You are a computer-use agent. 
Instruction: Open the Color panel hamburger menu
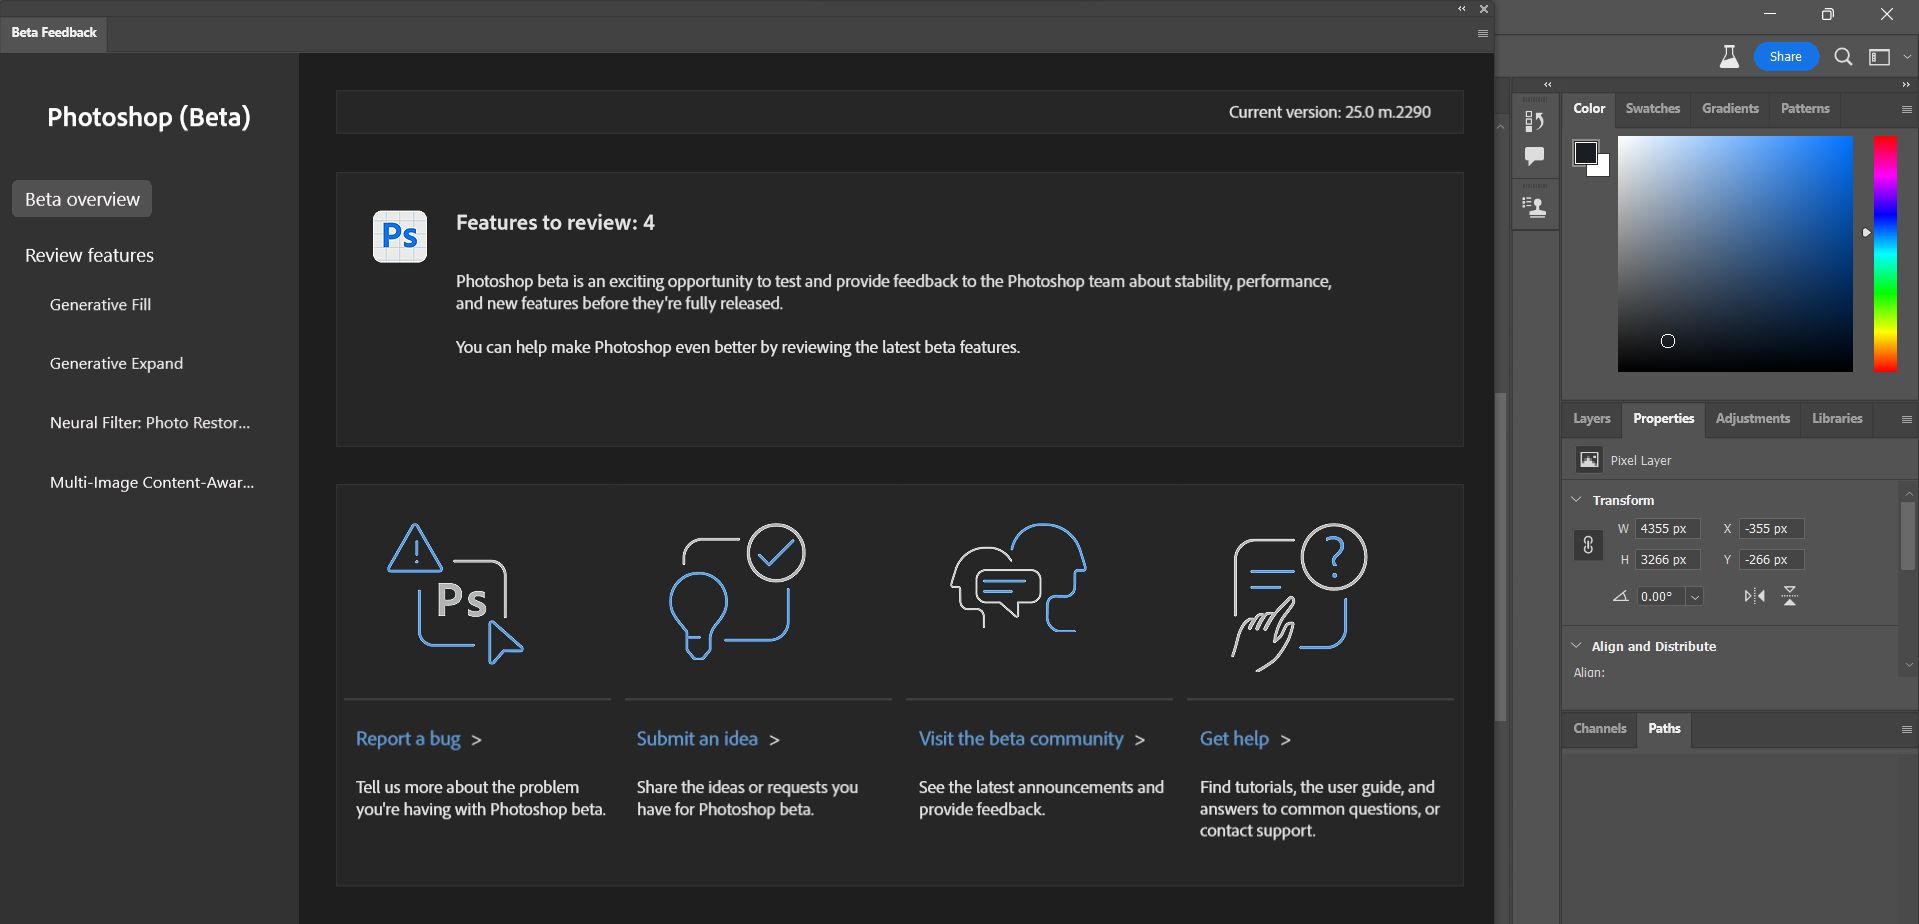click(x=1906, y=109)
